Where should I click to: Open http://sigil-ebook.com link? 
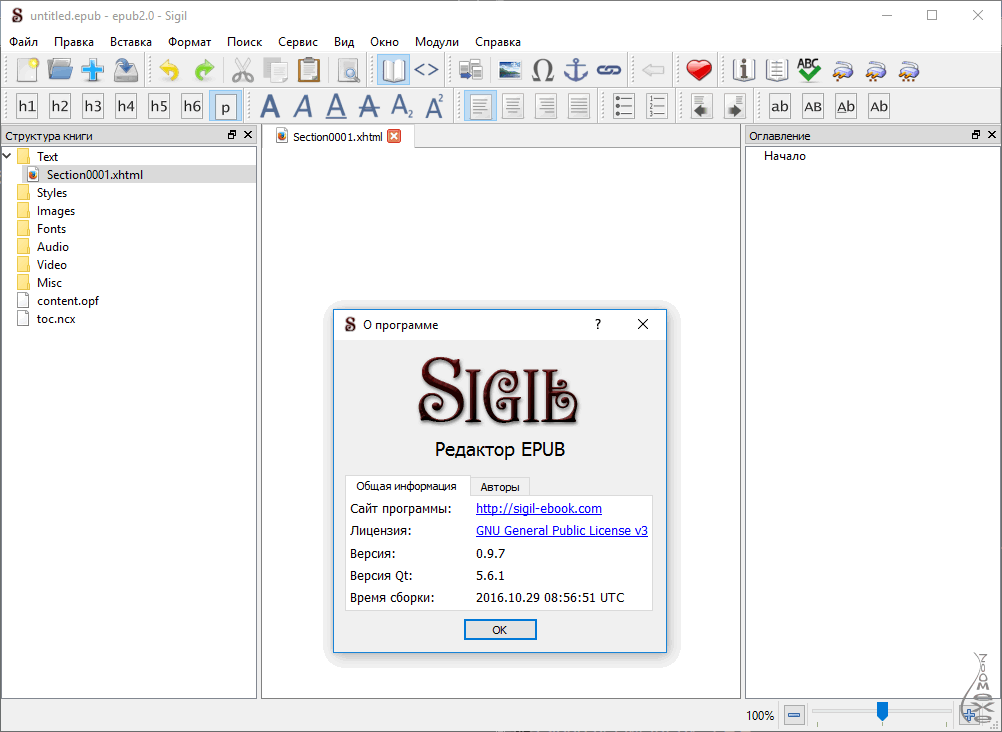click(x=539, y=508)
